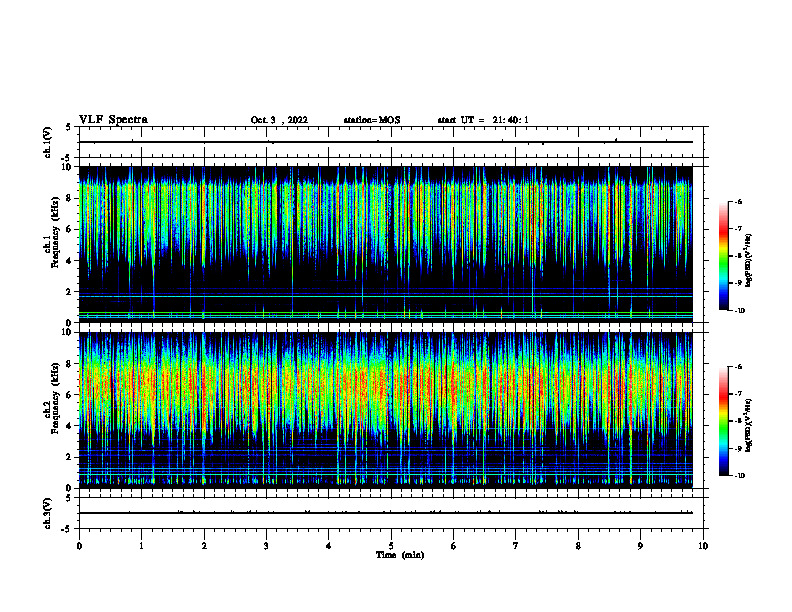The width and height of the screenshot is (792, 612).
Task: Click the ch.1 "Frequency (kHz)" axis label
Action: (55, 233)
